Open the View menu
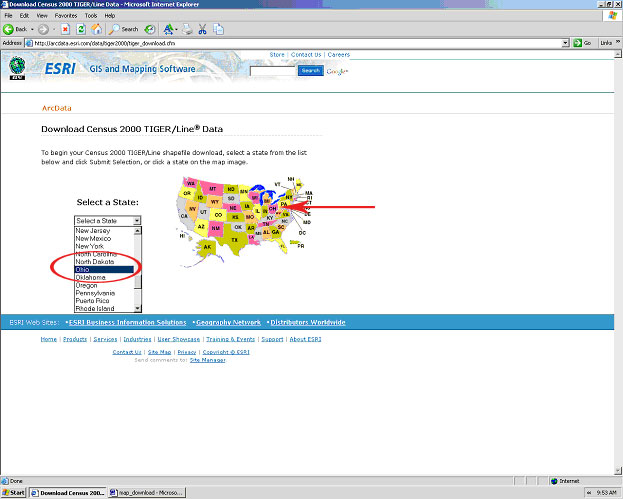This screenshot has width=623, height=499. (x=42, y=16)
